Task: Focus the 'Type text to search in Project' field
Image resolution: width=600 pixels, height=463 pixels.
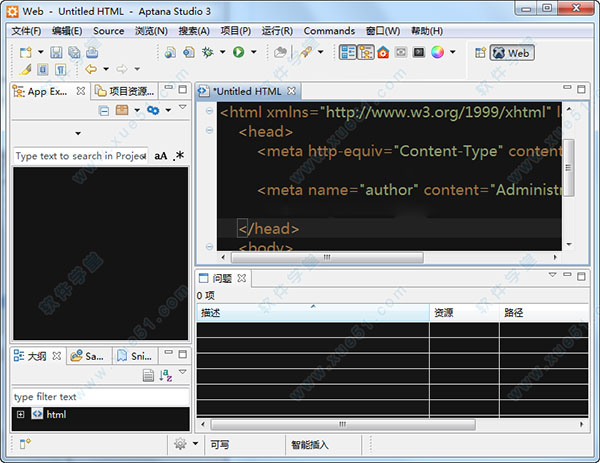Action: pyautogui.click(x=81, y=156)
